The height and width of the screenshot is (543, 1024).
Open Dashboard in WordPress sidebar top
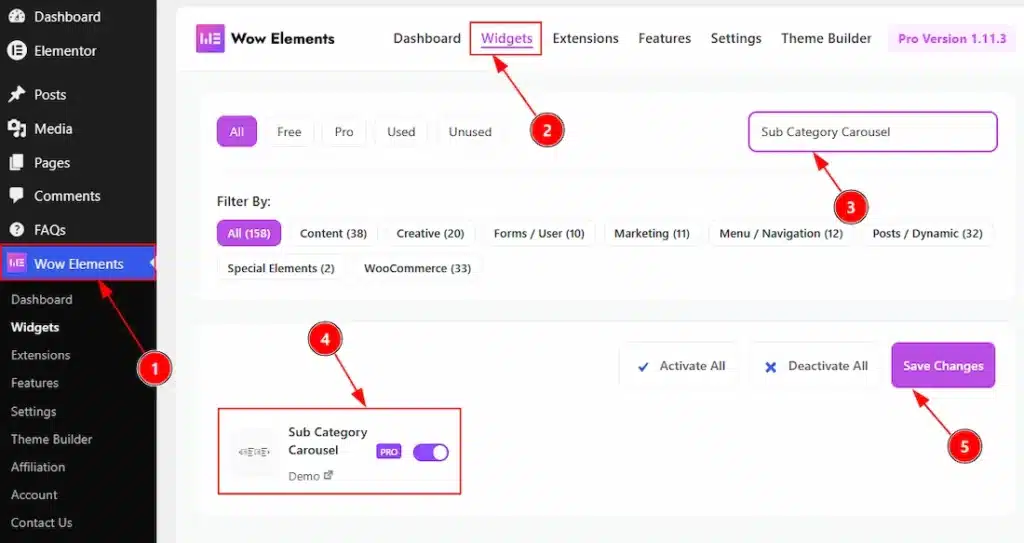click(67, 16)
